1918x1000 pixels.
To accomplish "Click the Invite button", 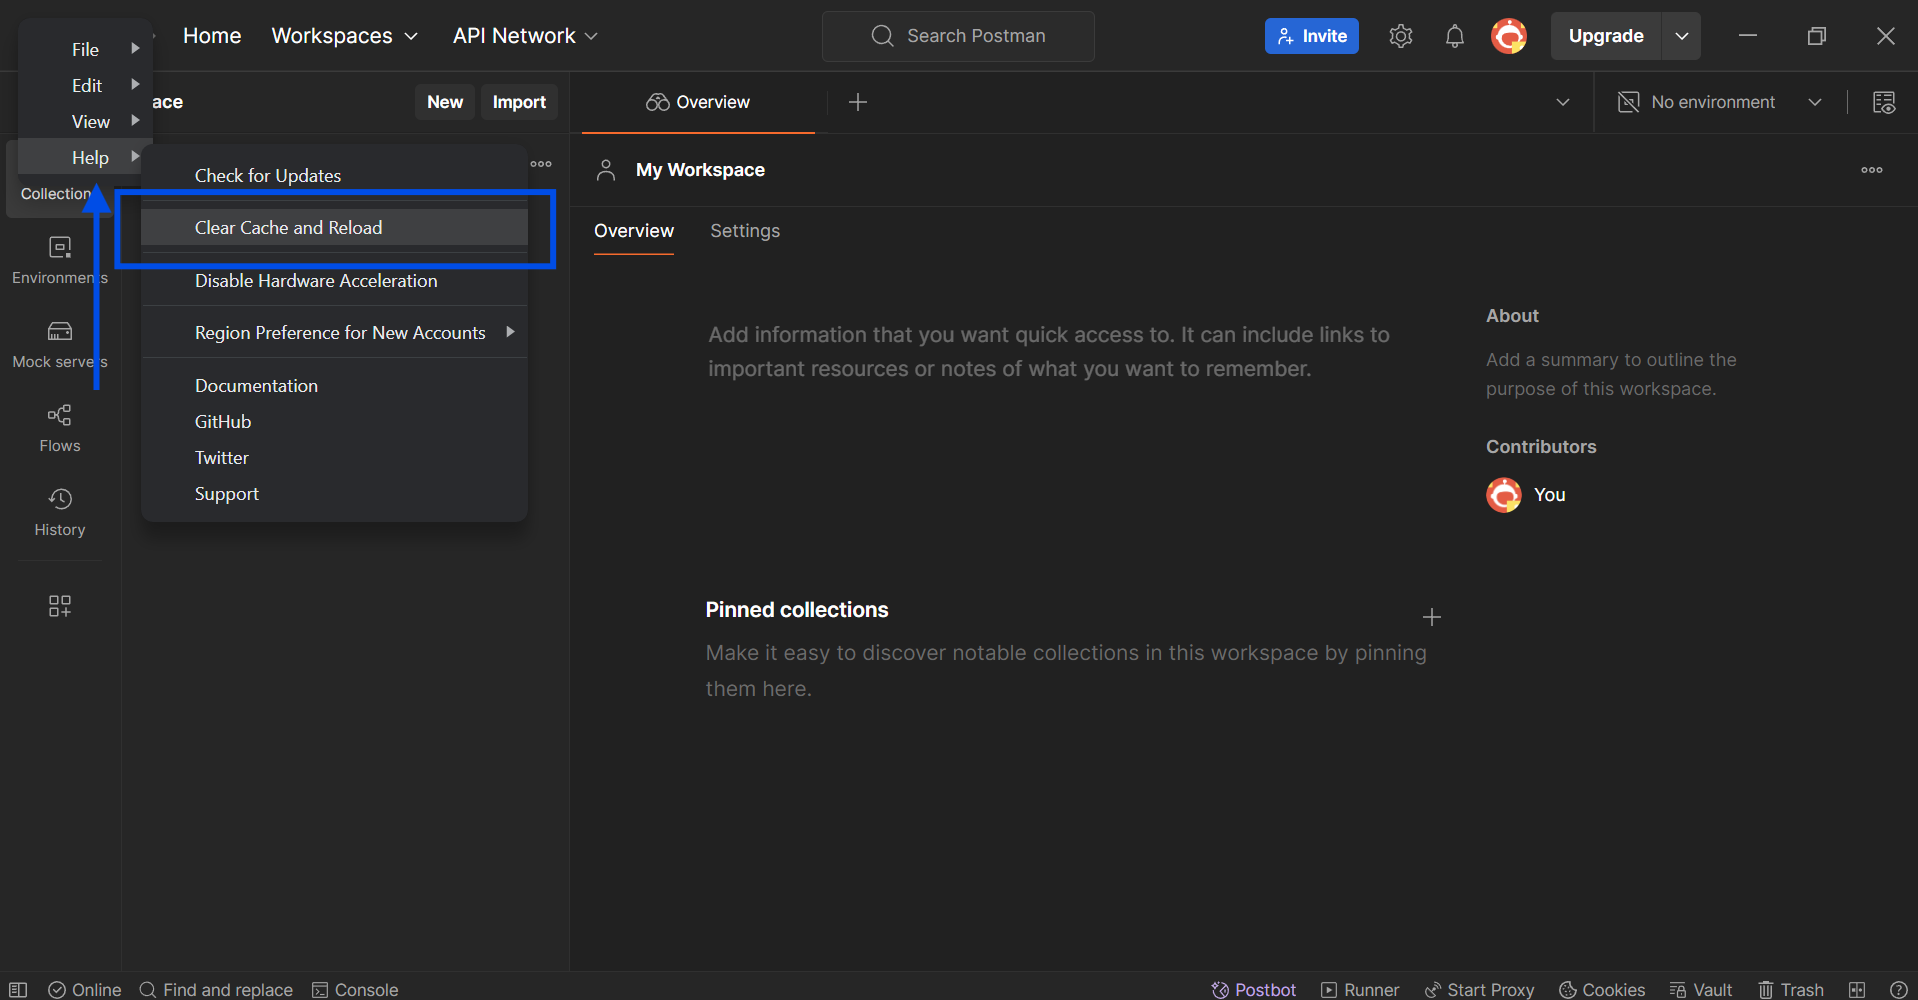I will pos(1312,36).
